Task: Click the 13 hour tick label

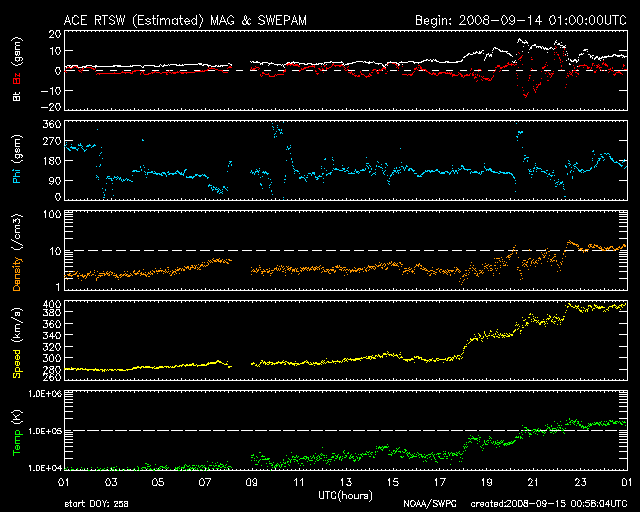Action: click(x=346, y=483)
